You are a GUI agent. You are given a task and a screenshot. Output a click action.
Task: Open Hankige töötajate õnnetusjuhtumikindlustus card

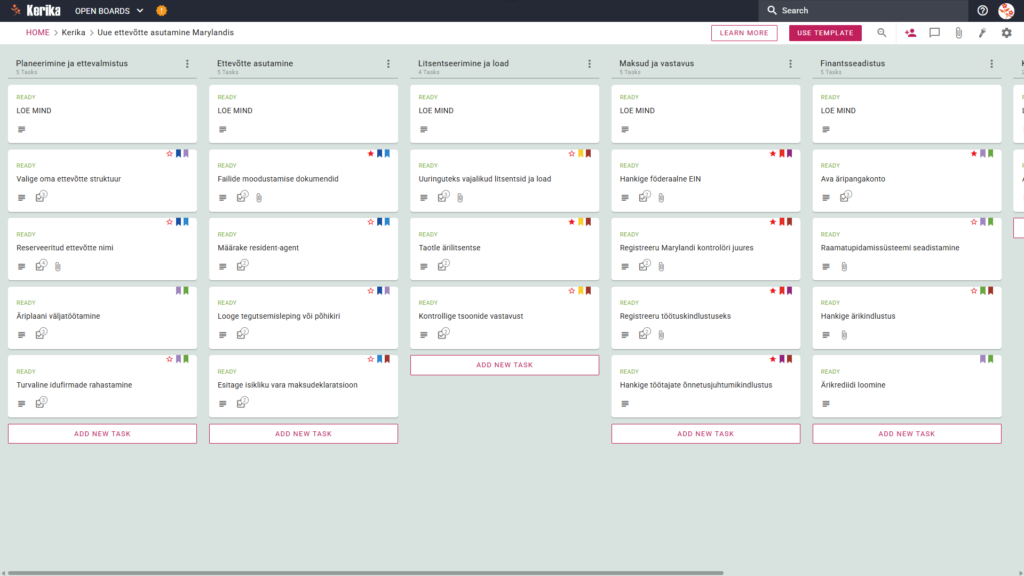click(x=706, y=387)
